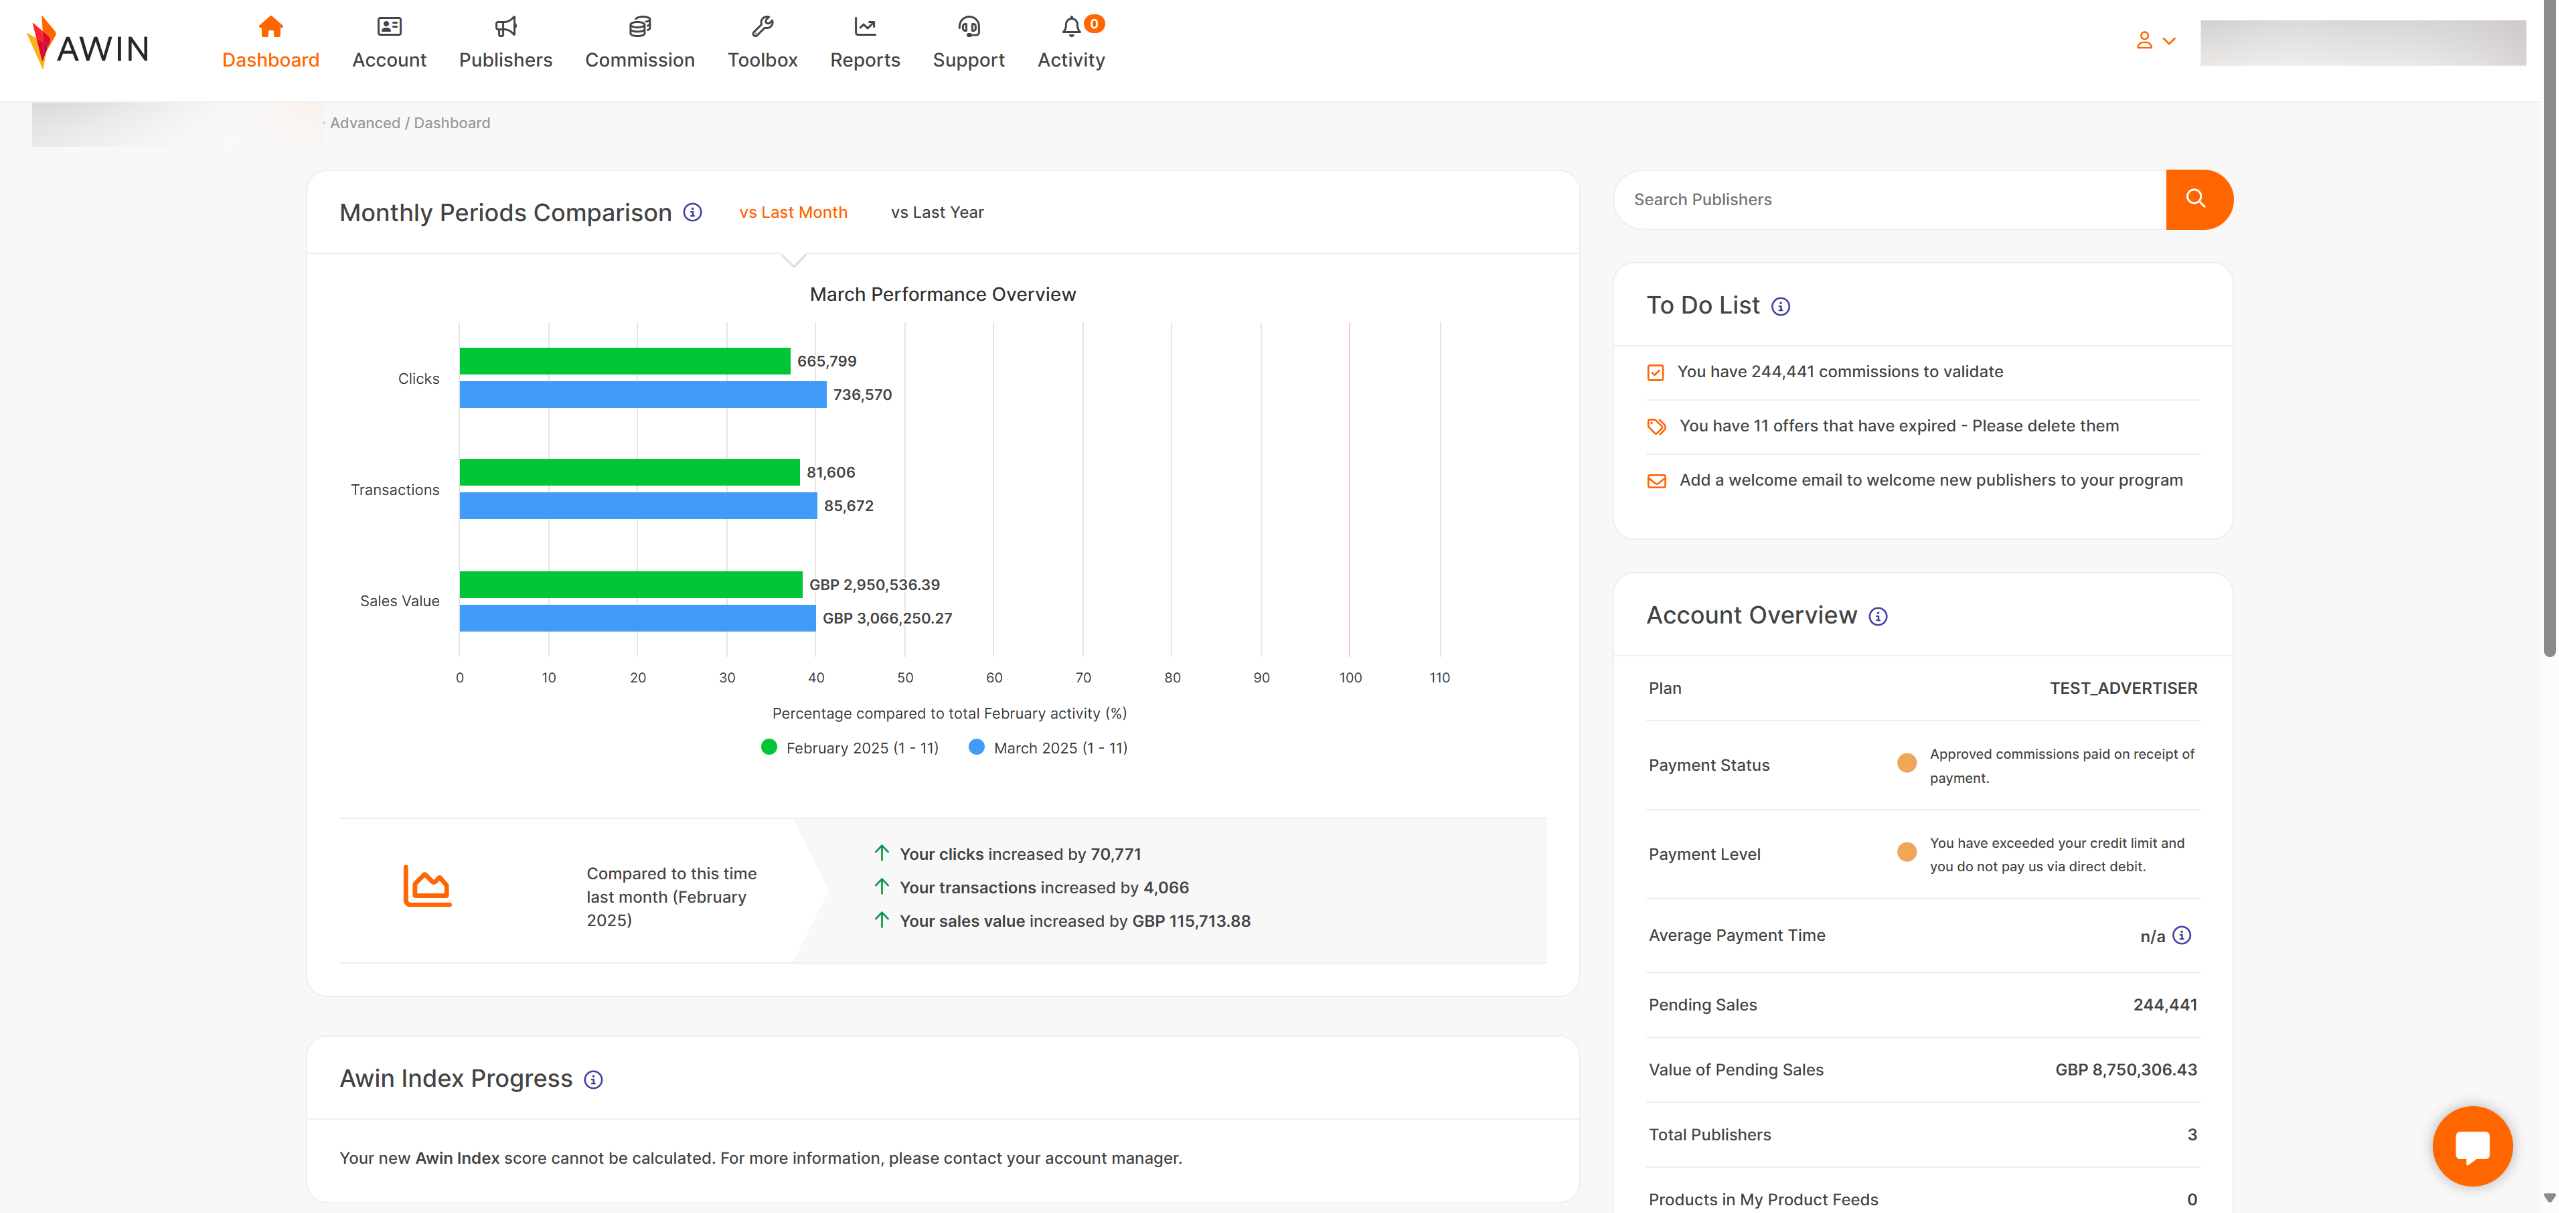
Task: Click the orange search magnifier button
Action: [x=2197, y=199]
